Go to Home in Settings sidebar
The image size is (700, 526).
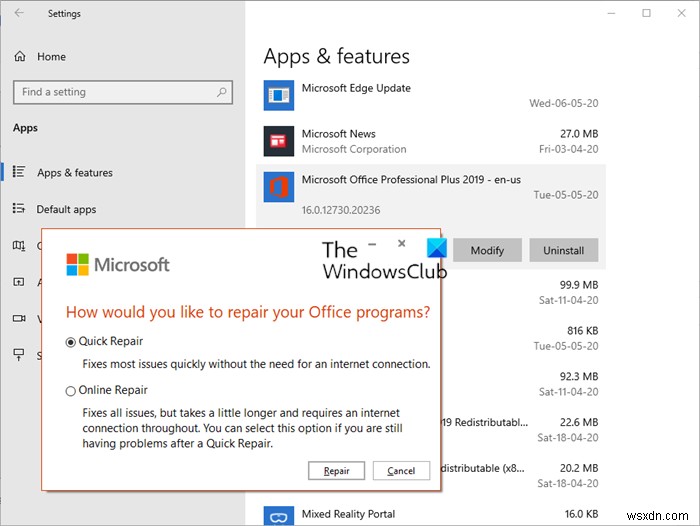click(51, 57)
